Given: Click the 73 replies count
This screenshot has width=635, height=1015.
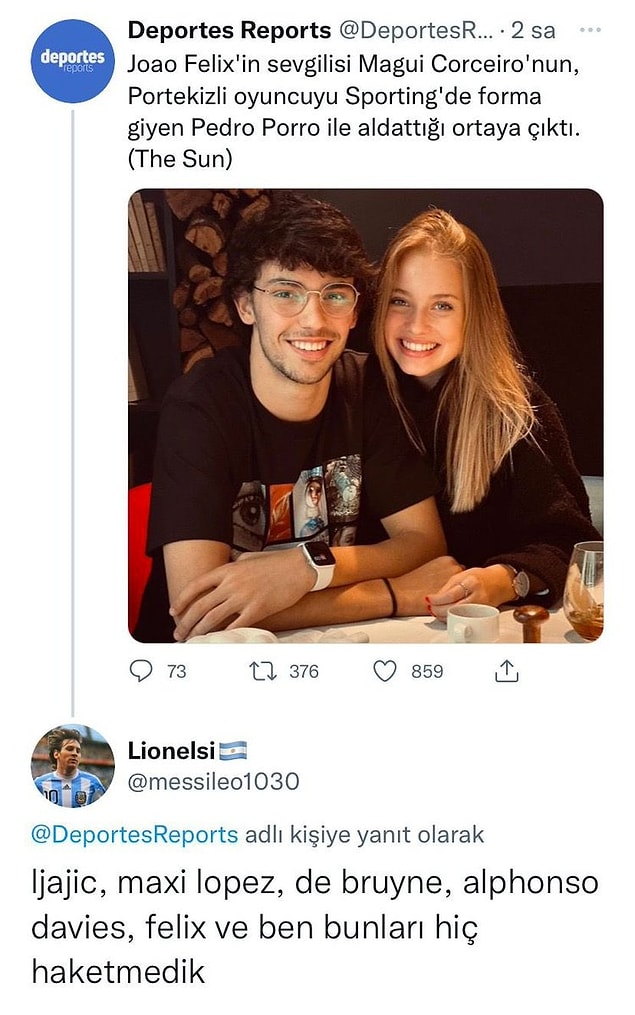Looking at the screenshot, I should click(x=177, y=672).
